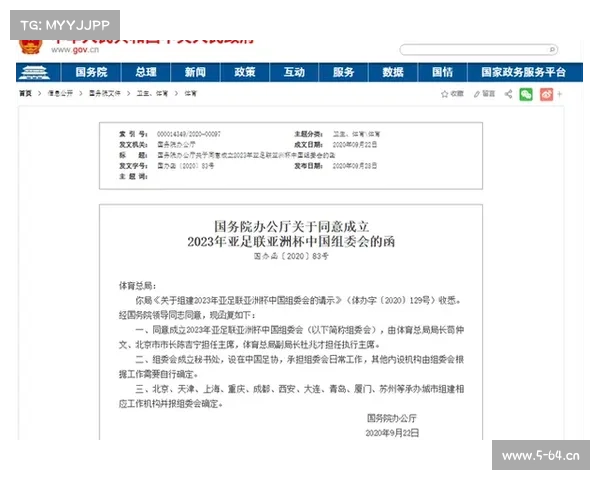Open the 数据 navigation tab

coord(393,73)
